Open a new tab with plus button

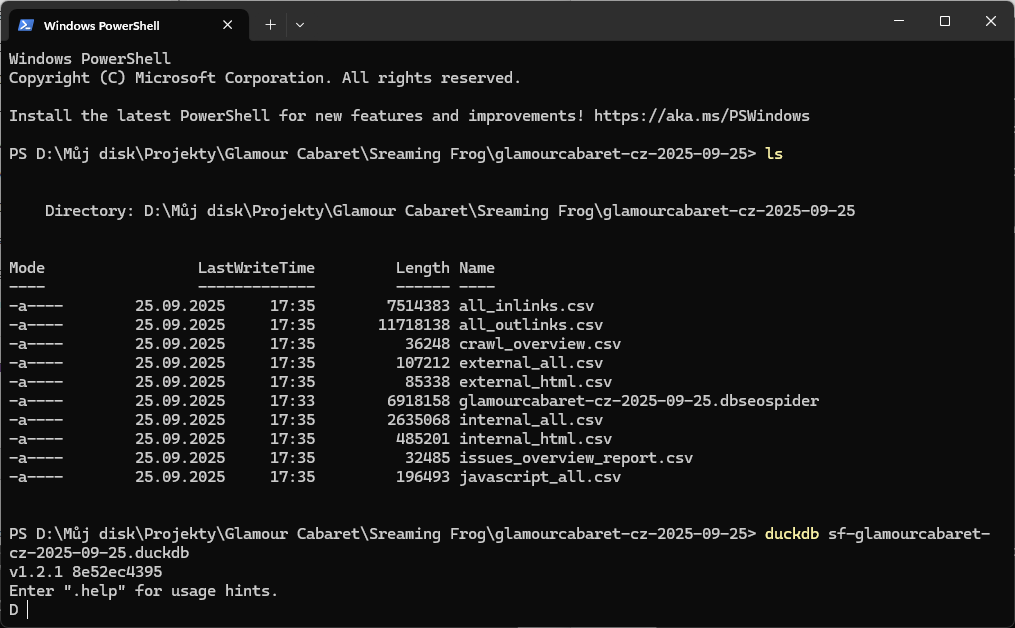(x=270, y=25)
